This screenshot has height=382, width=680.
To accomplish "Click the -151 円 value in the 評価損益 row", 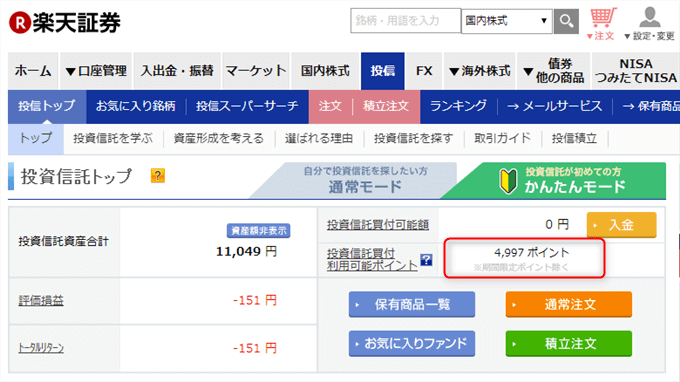I will coord(255,300).
